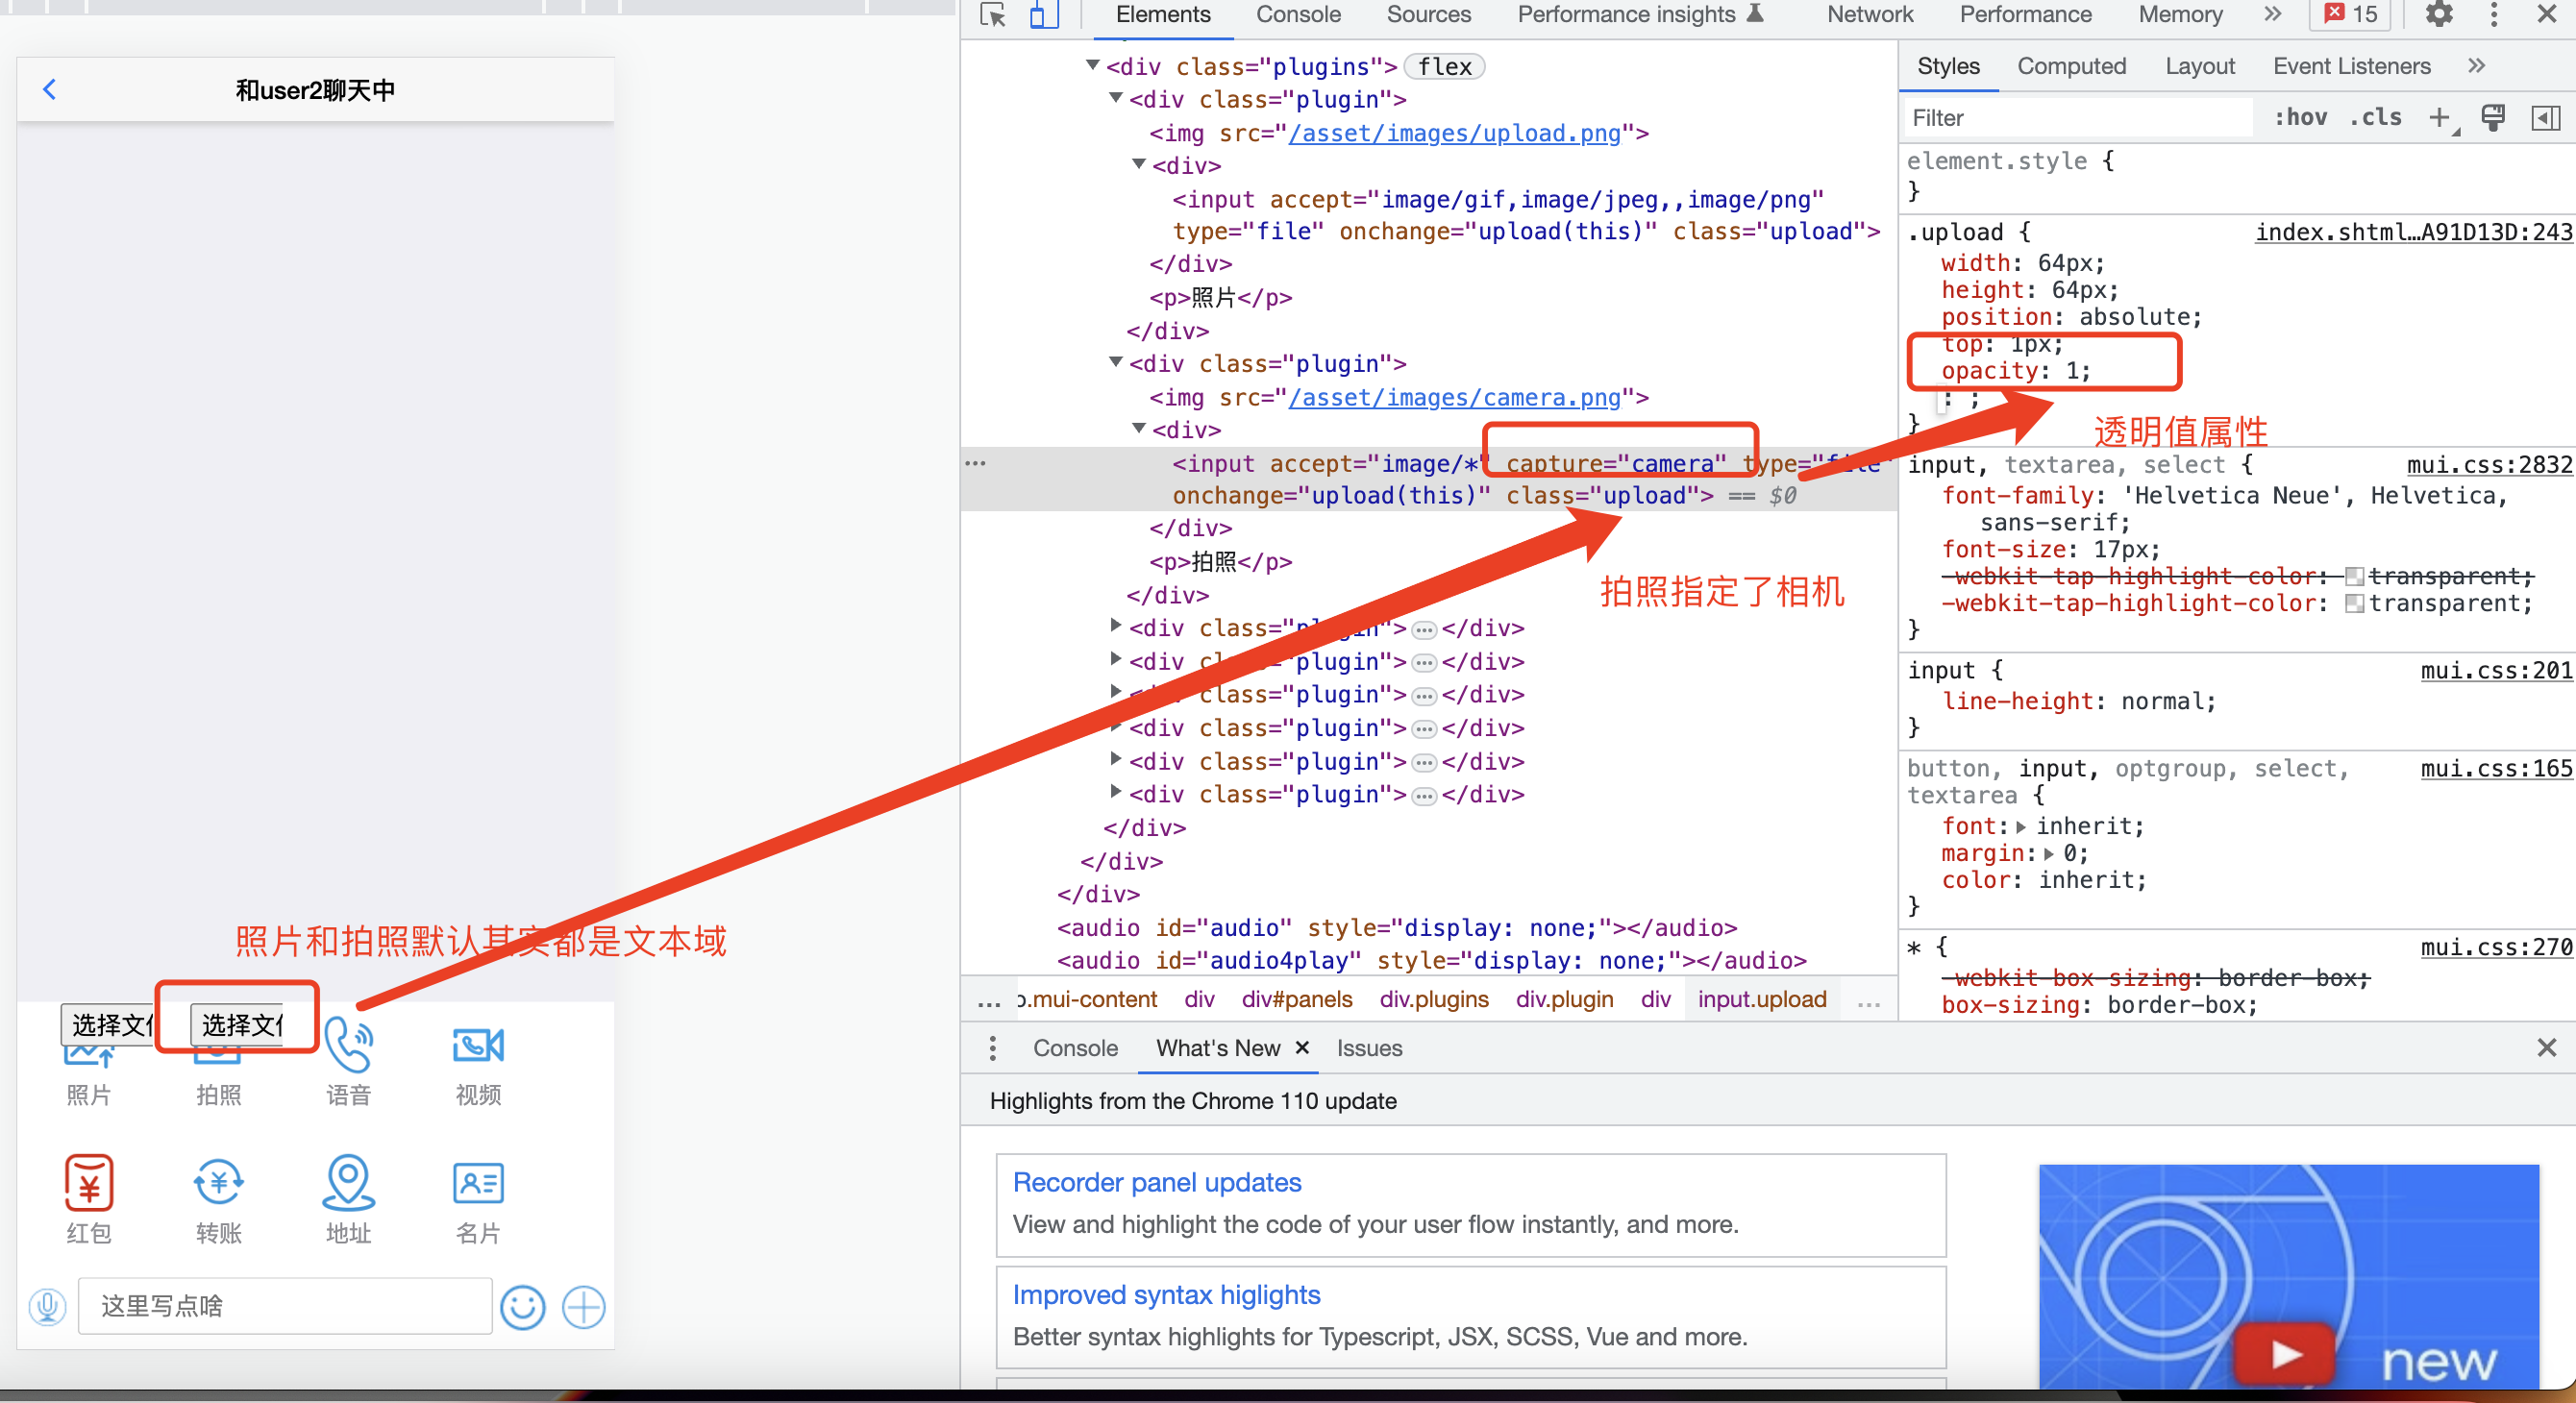Click the transparent swatch on the active tap-highlight-color
2576x1403 pixels.
pyautogui.click(x=2354, y=604)
